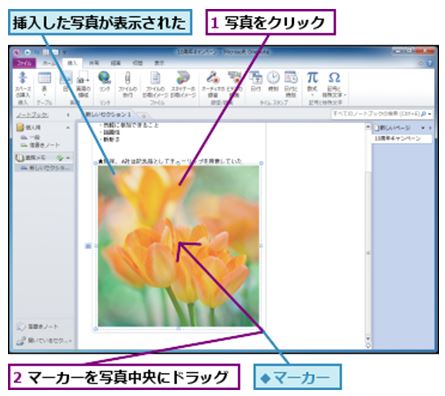
Task: Switch to the Home ribbon tab
Action: (49, 63)
